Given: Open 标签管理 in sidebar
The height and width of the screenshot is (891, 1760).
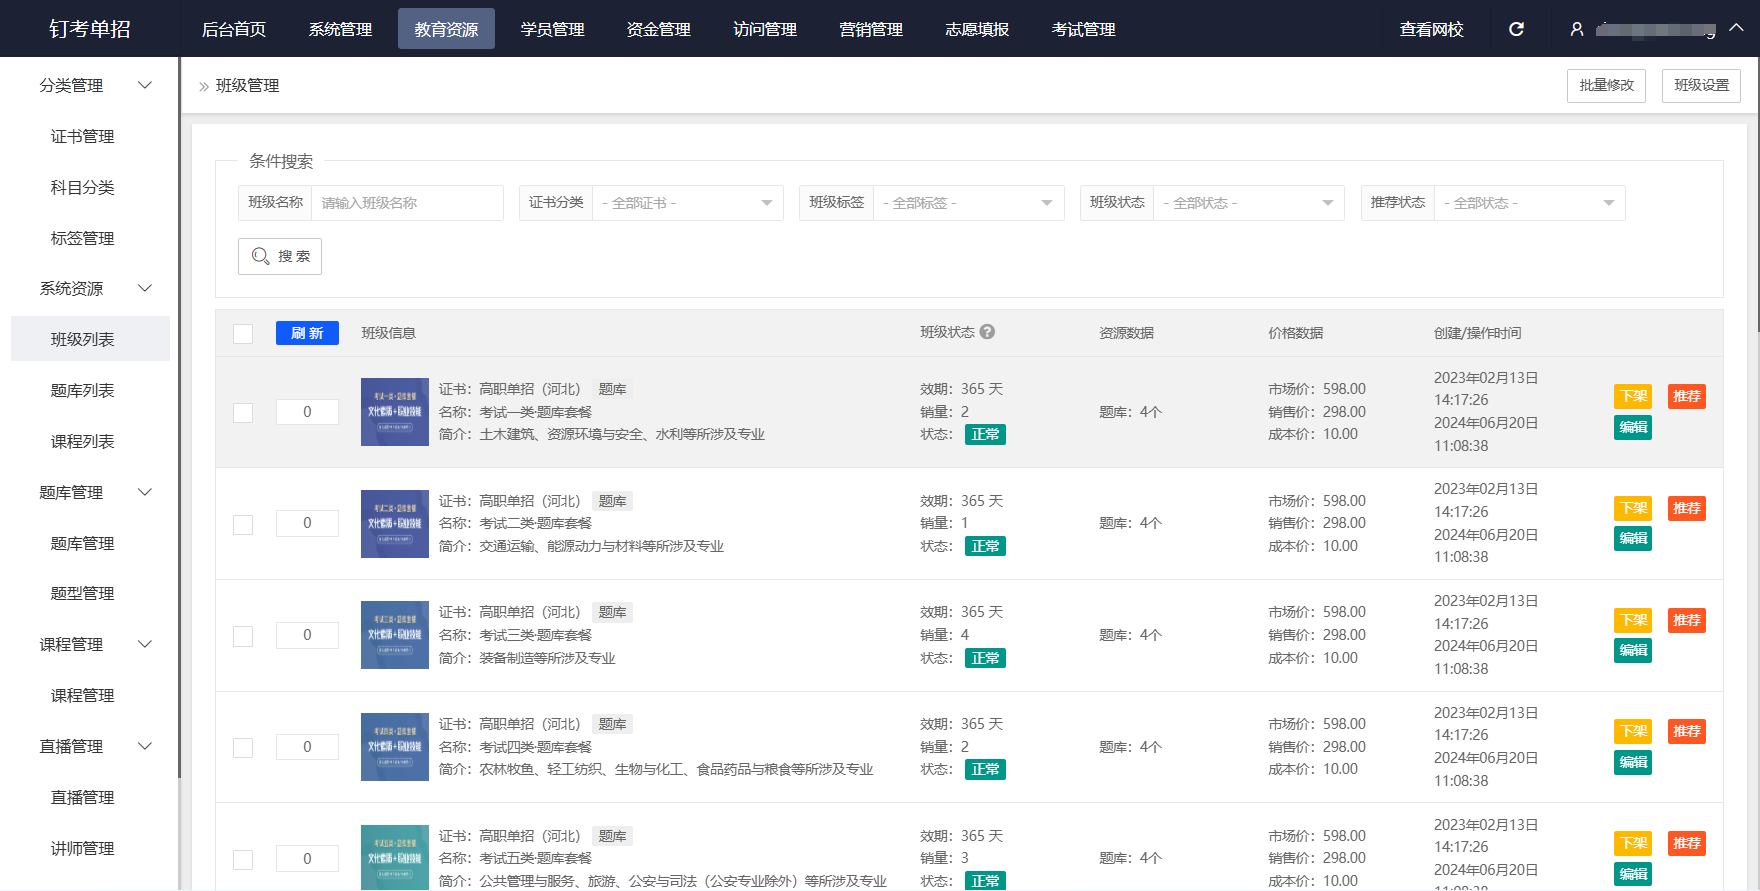Looking at the screenshot, I should [82, 239].
